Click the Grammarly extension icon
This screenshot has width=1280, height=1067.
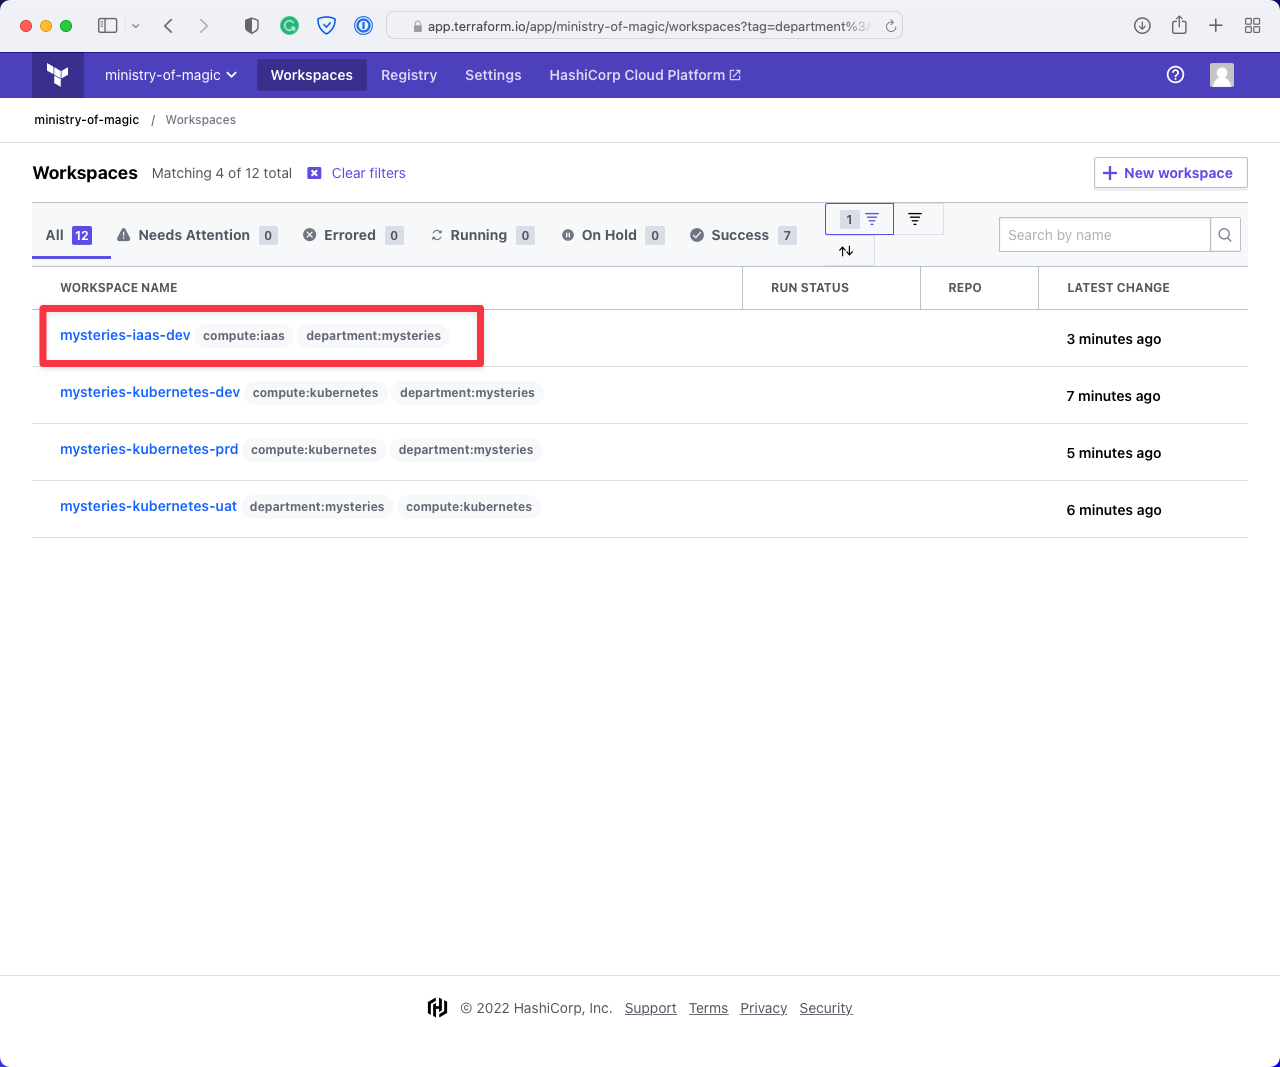(x=289, y=26)
